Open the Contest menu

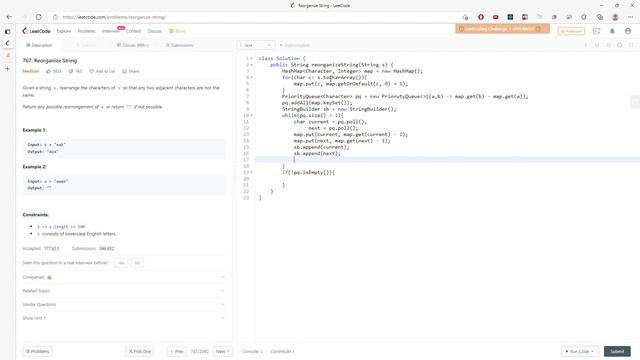click(x=133, y=31)
